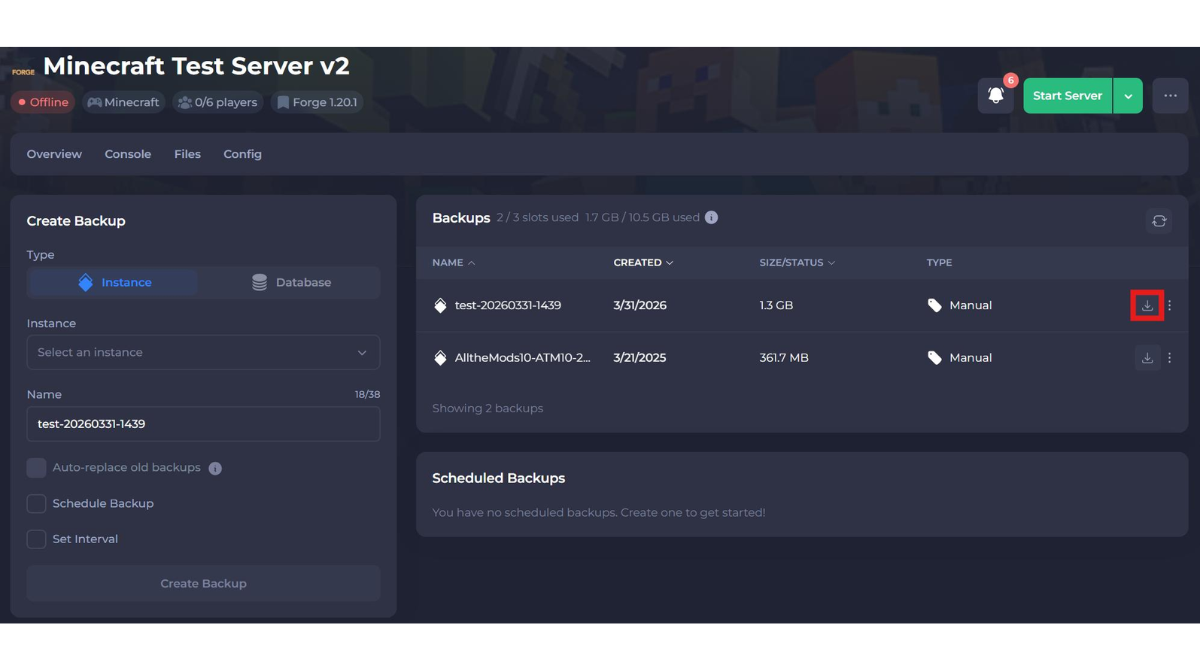Click the Start Server button
Image resolution: width=1200 pixels, height=670 pixels.
pos(1067,96)
